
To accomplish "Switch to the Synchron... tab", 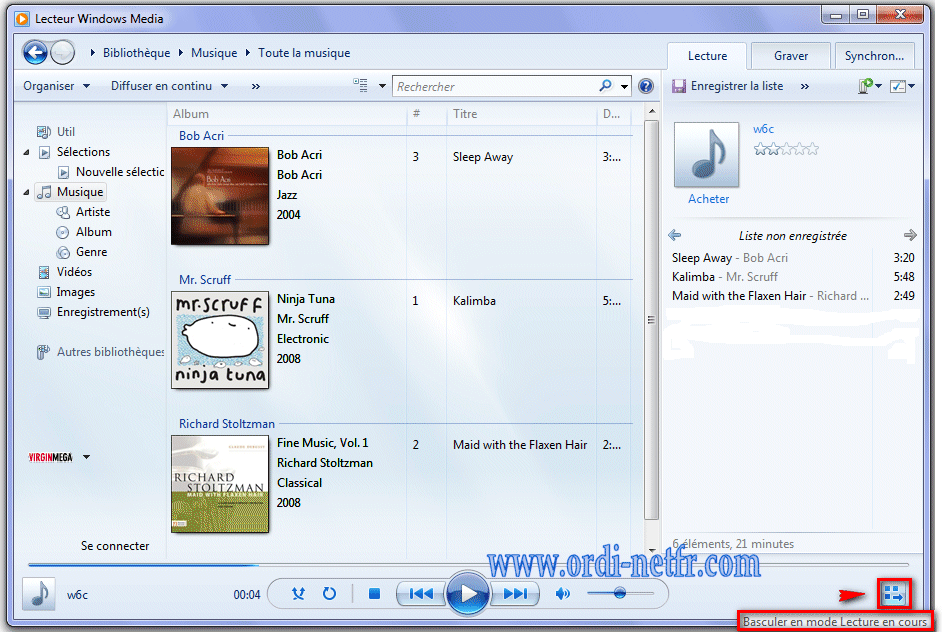I will click(x=874, y=56).
